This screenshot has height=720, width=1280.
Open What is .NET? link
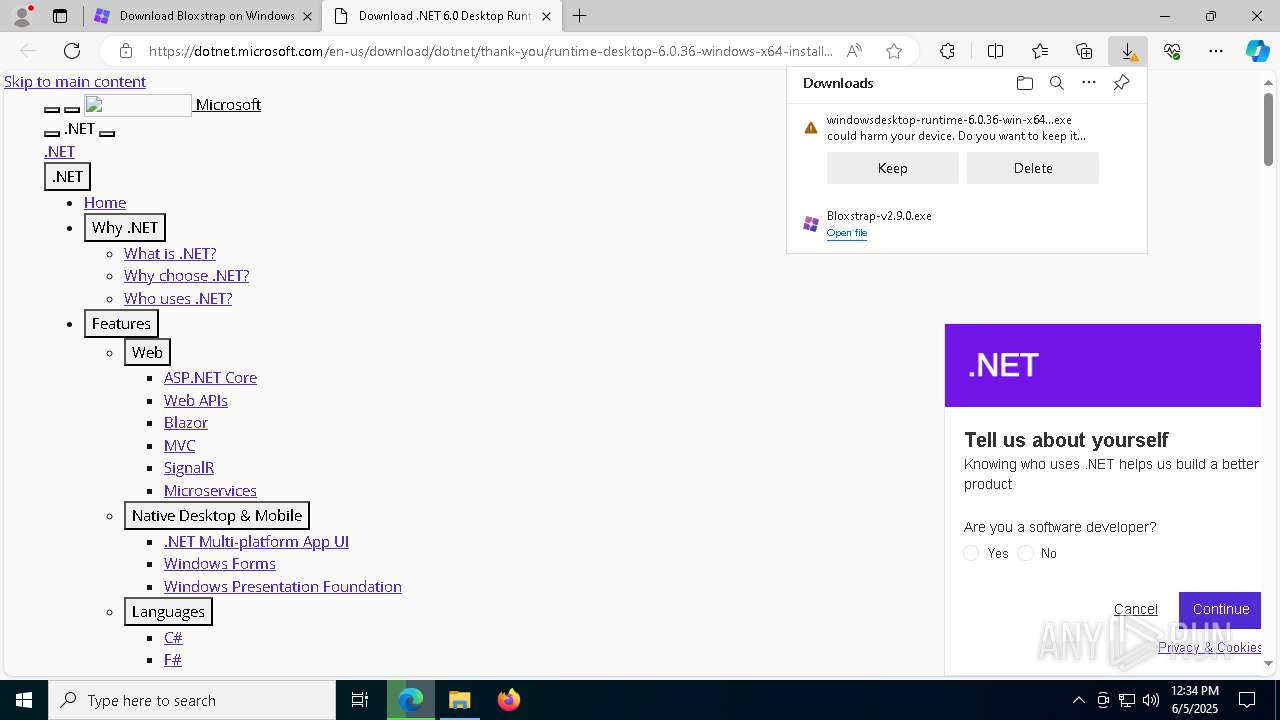[170, 253]
